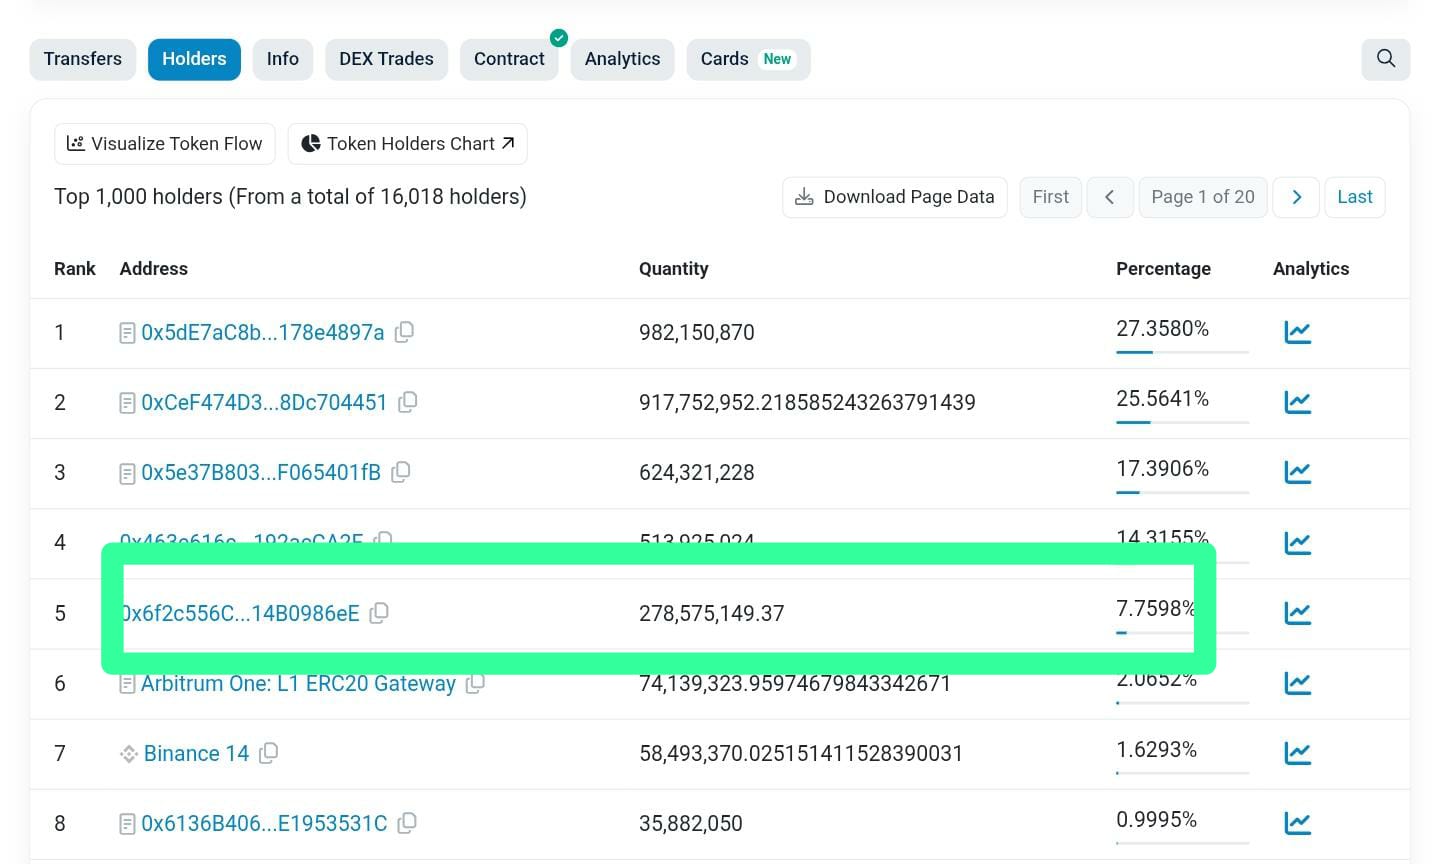
Task: Switch to the Transfers tab
Action: [x=83, y=59]
